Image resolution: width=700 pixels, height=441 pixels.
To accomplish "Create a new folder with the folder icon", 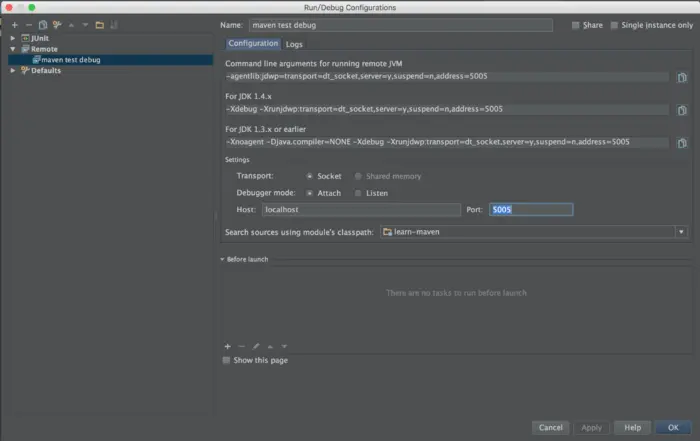I will click(100, 25).
